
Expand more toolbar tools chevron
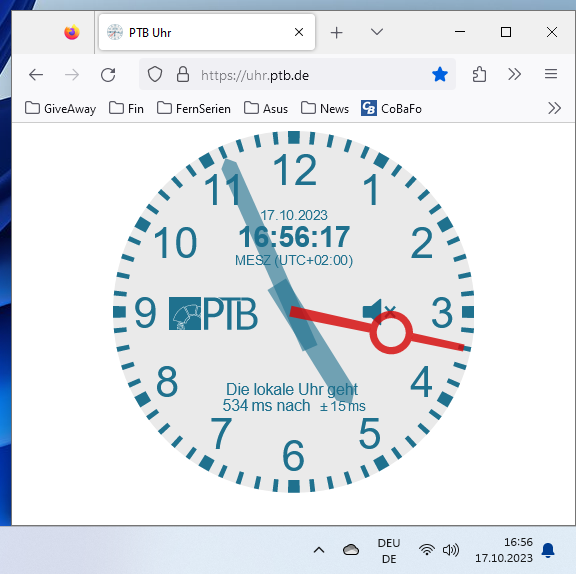(514, 74)
